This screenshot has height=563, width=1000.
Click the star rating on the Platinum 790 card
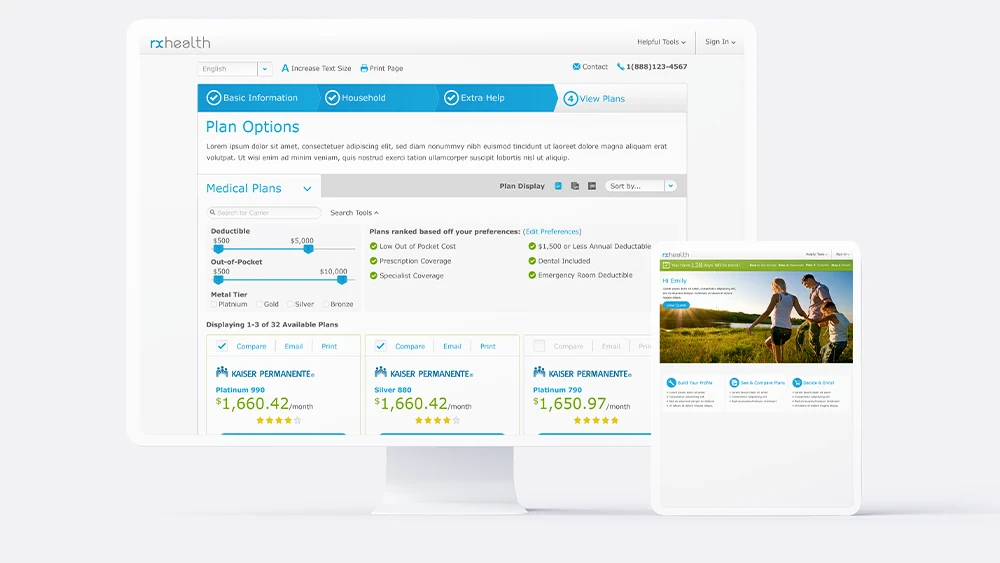(596, 420)
